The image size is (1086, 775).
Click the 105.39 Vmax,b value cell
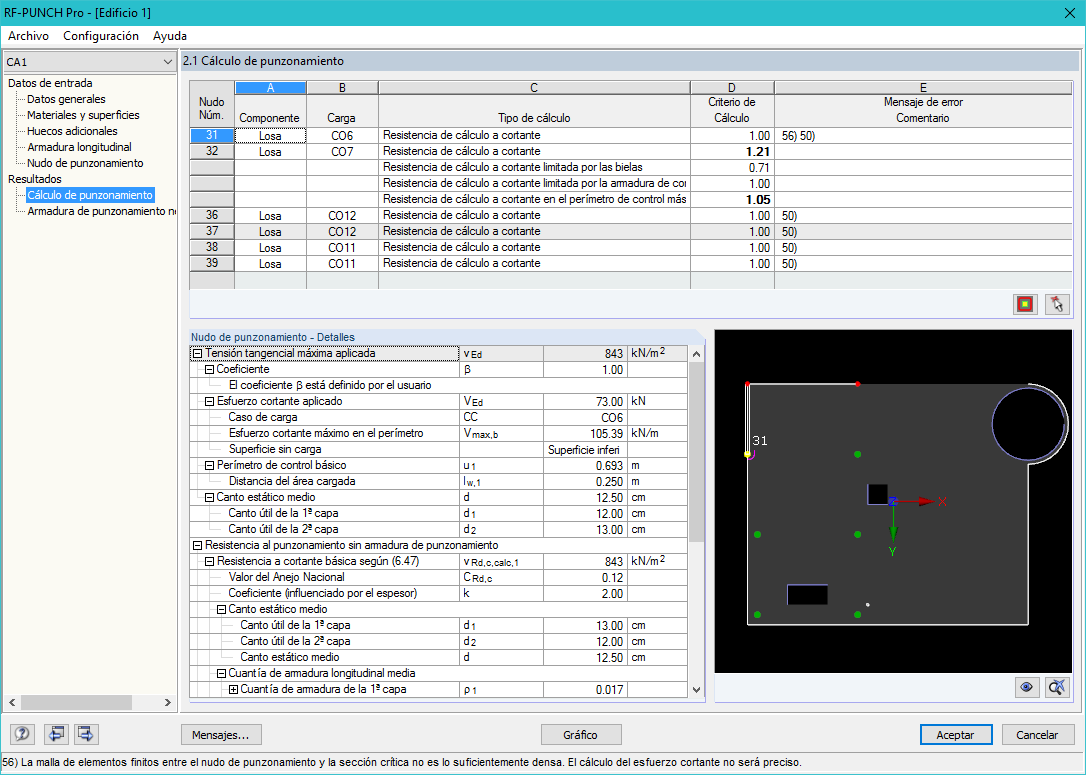(x=585, y=434)
